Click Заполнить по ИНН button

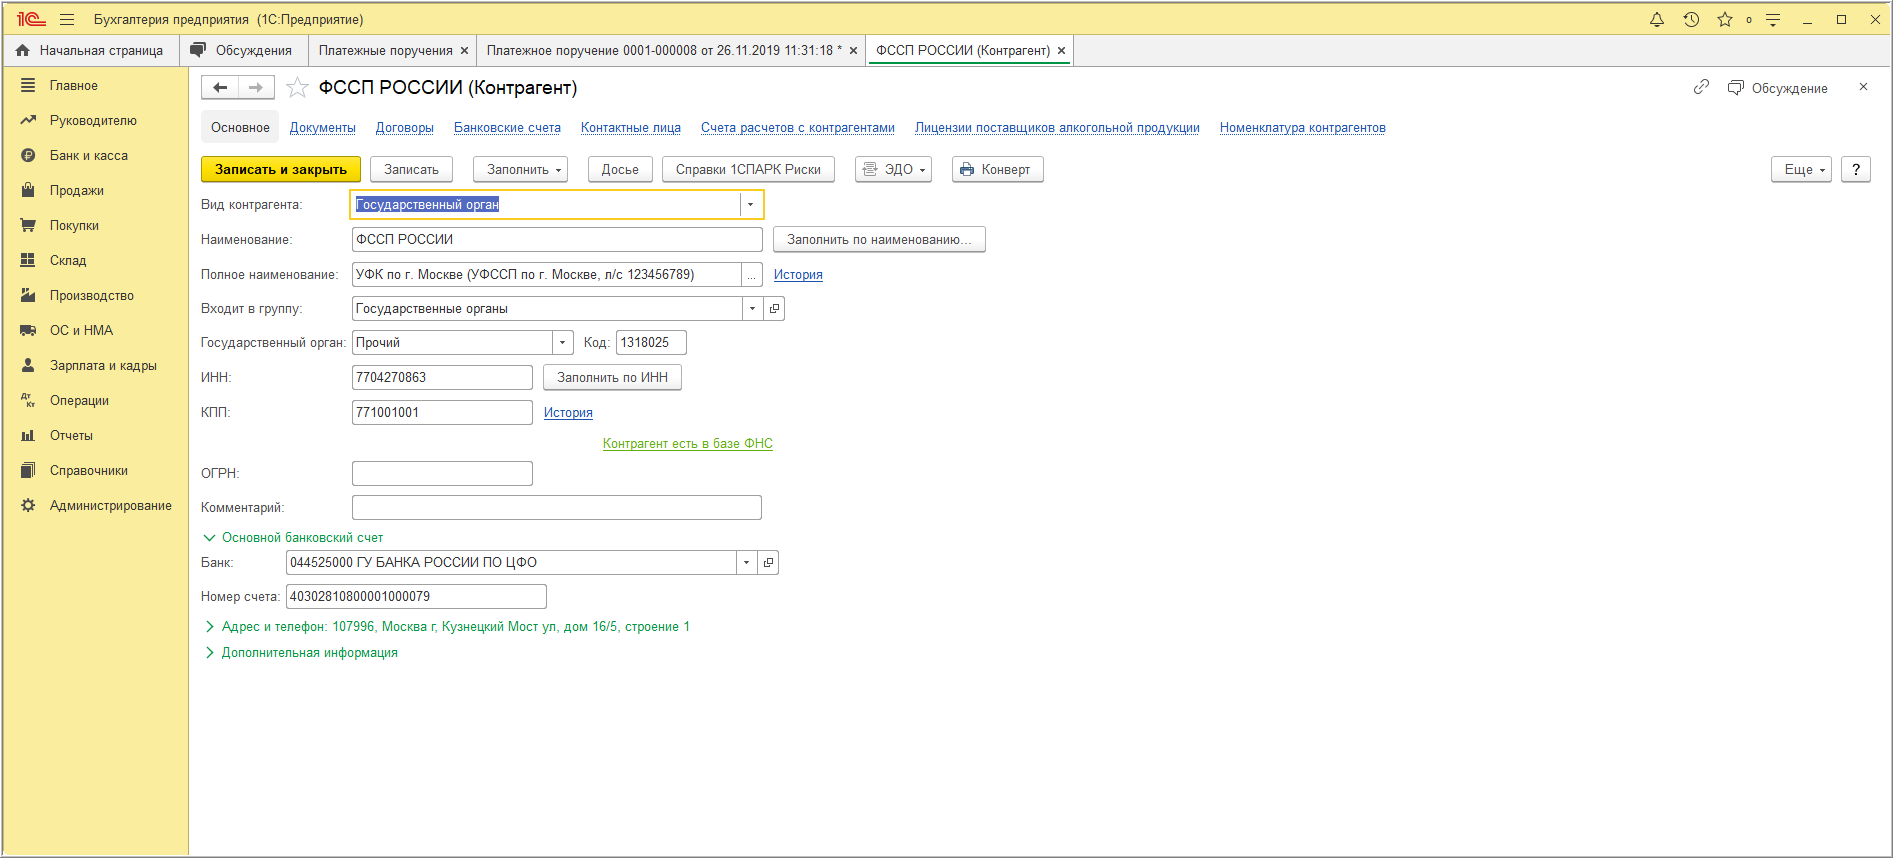click(612, 378)
